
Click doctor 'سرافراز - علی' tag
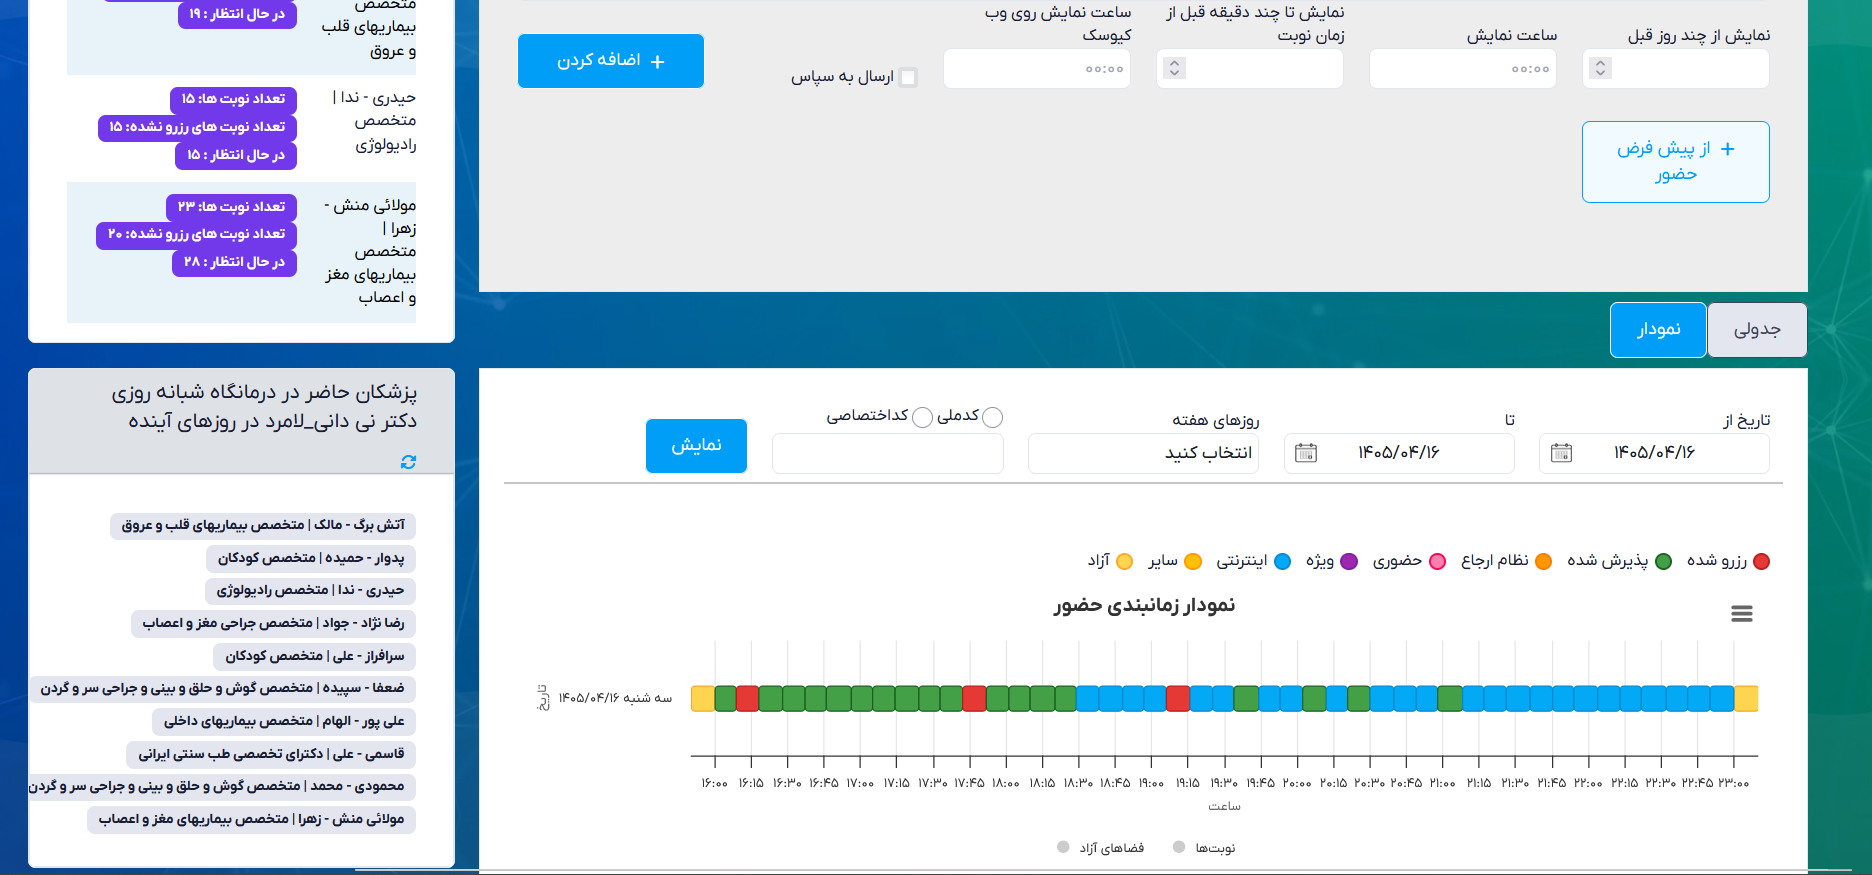click(x=314, y=657)
